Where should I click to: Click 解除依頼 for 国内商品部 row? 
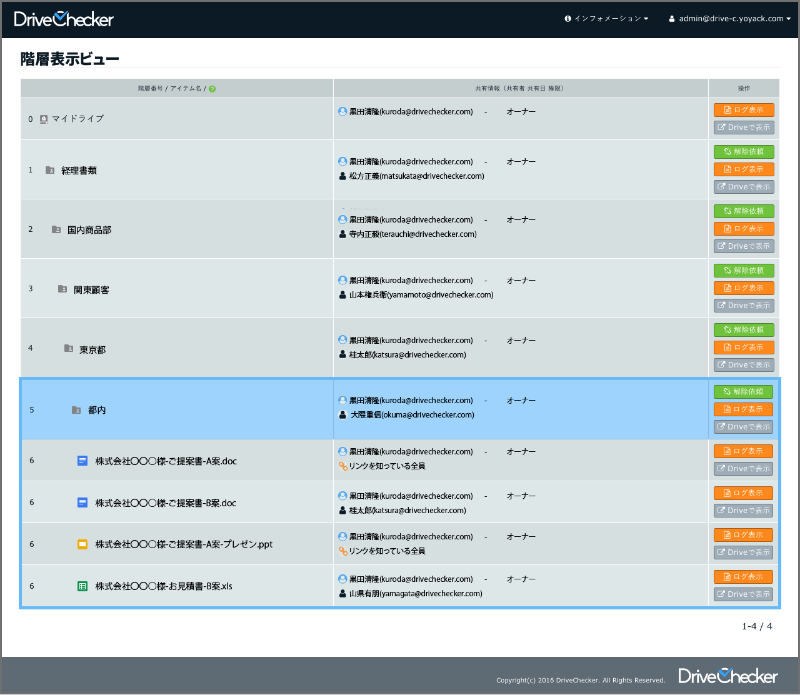(744, 211)
